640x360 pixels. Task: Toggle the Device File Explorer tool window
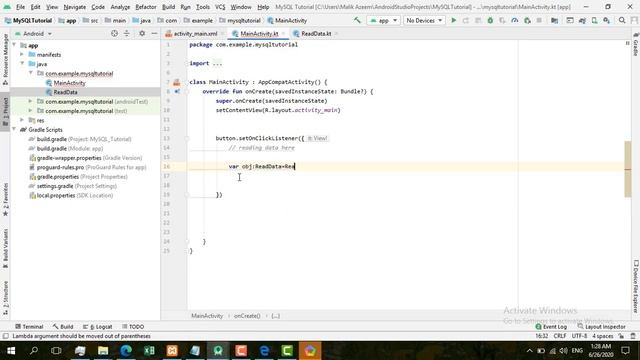pyautogui.click(x=636, y=287)
